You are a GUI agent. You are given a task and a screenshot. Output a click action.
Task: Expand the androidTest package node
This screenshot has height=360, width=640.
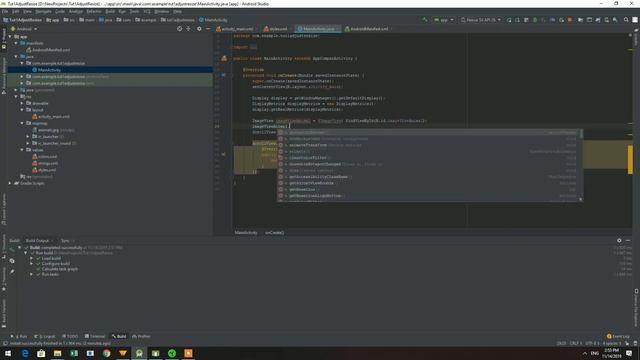(22, 76)
